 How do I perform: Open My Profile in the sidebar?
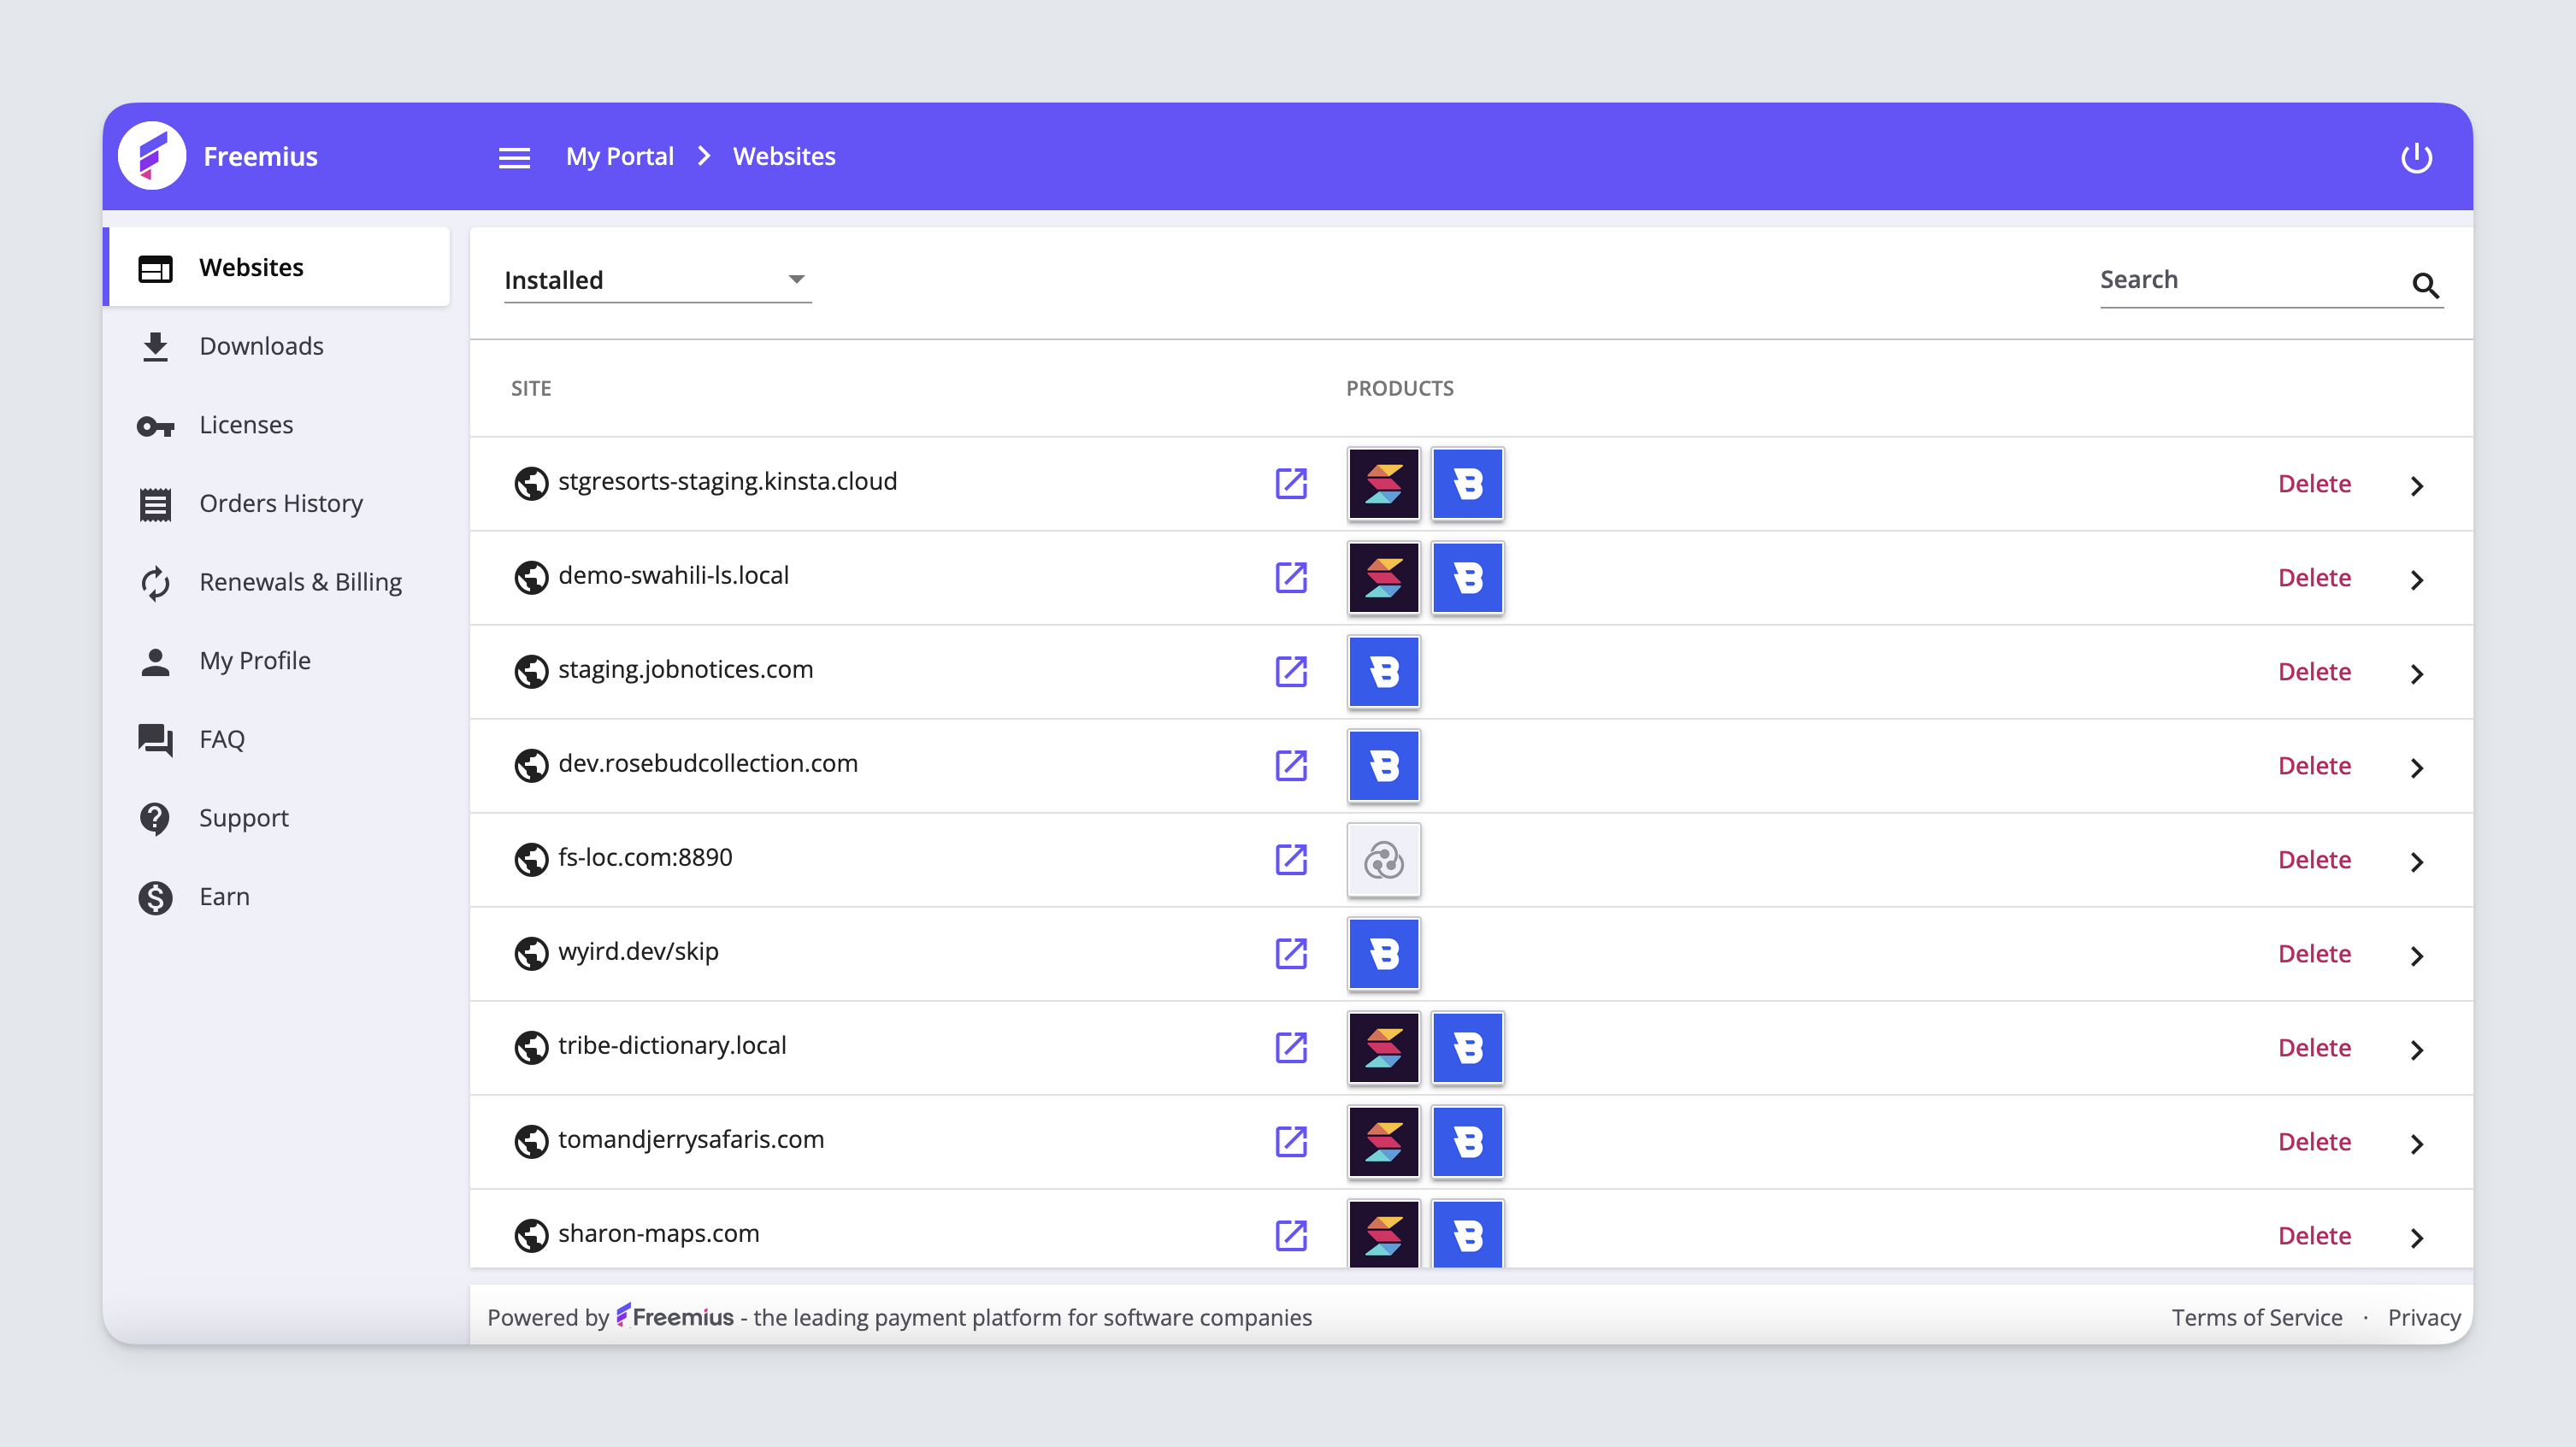(277, 661)
